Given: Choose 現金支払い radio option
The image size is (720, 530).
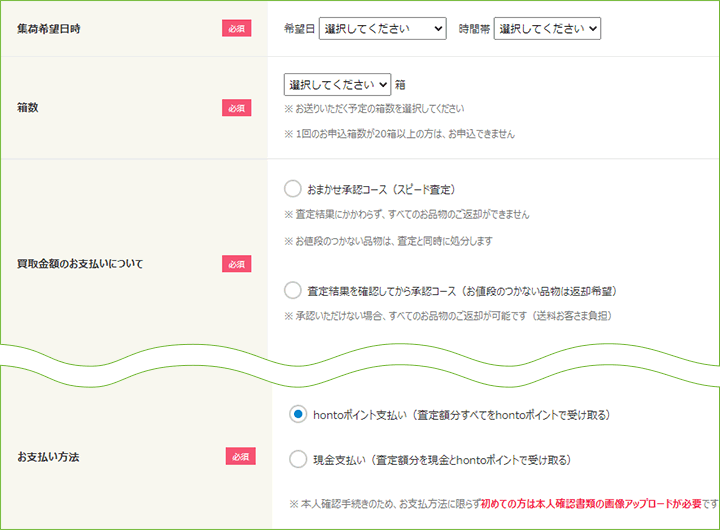Looking at the screenshot, I should pyautogui.click(x=298, y=459).
